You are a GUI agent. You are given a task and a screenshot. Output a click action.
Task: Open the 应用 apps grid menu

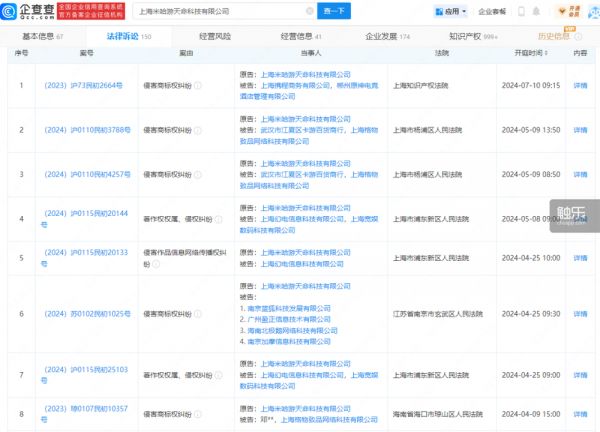coord(451,12)
